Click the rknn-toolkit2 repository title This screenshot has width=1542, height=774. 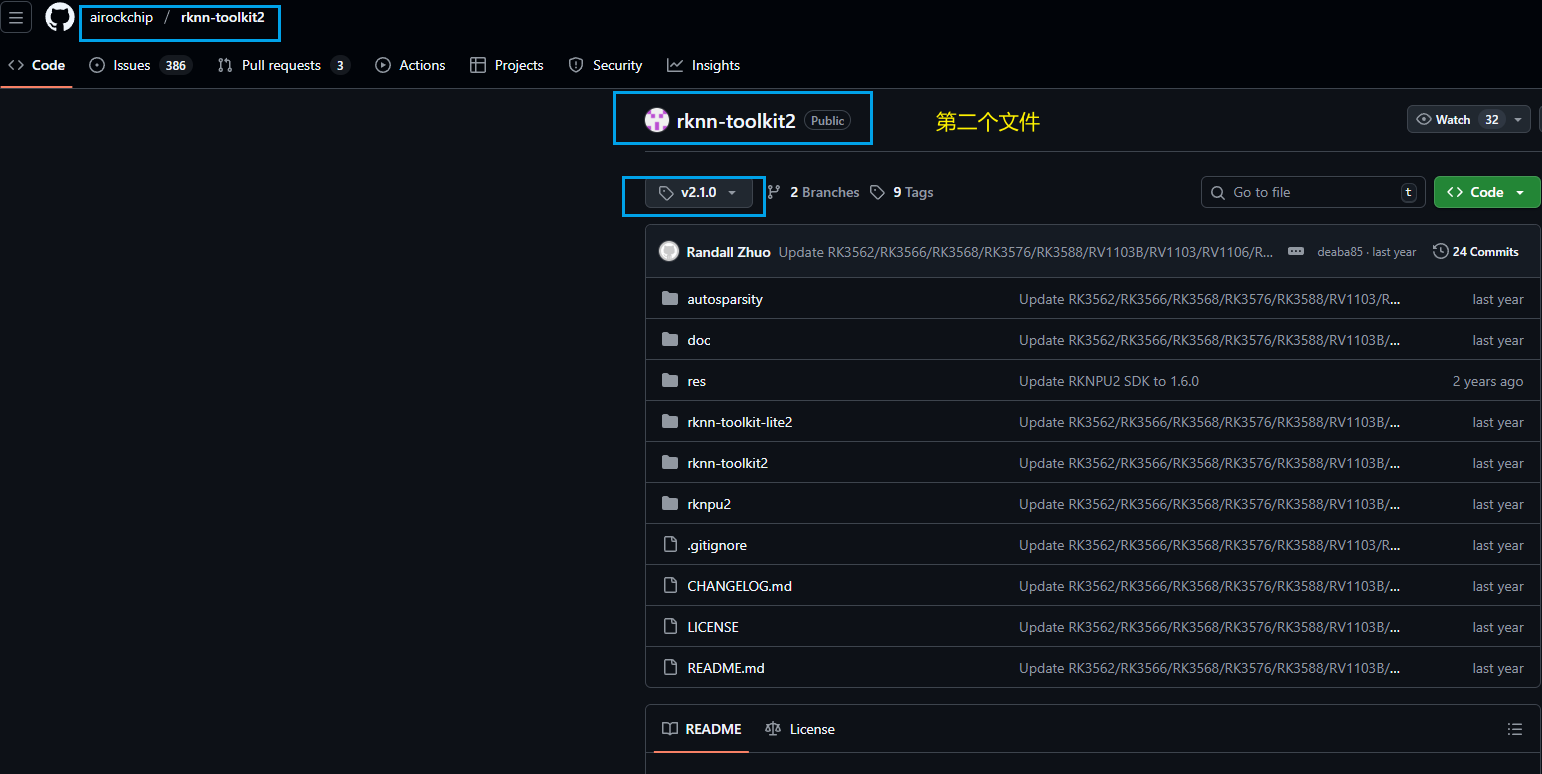(x=736, y=121)
